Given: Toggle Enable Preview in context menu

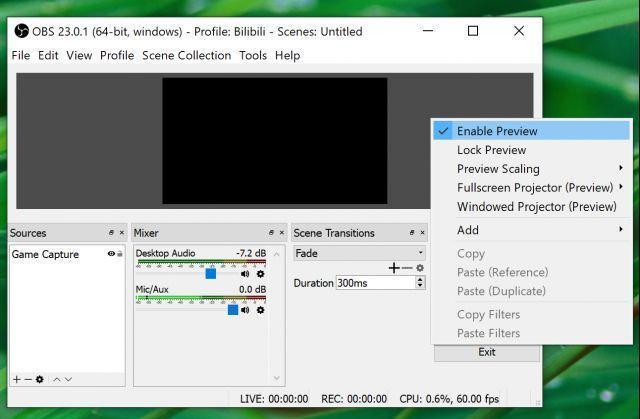Looking at the screenshot, I should (x=531, y=131).
